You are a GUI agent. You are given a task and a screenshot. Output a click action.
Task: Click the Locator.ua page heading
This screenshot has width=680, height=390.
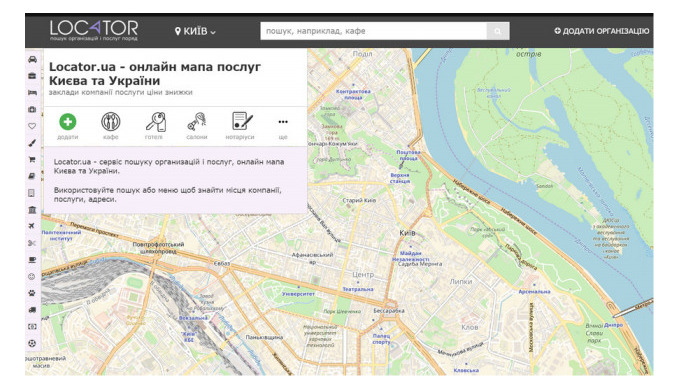(x=155, y=74)
